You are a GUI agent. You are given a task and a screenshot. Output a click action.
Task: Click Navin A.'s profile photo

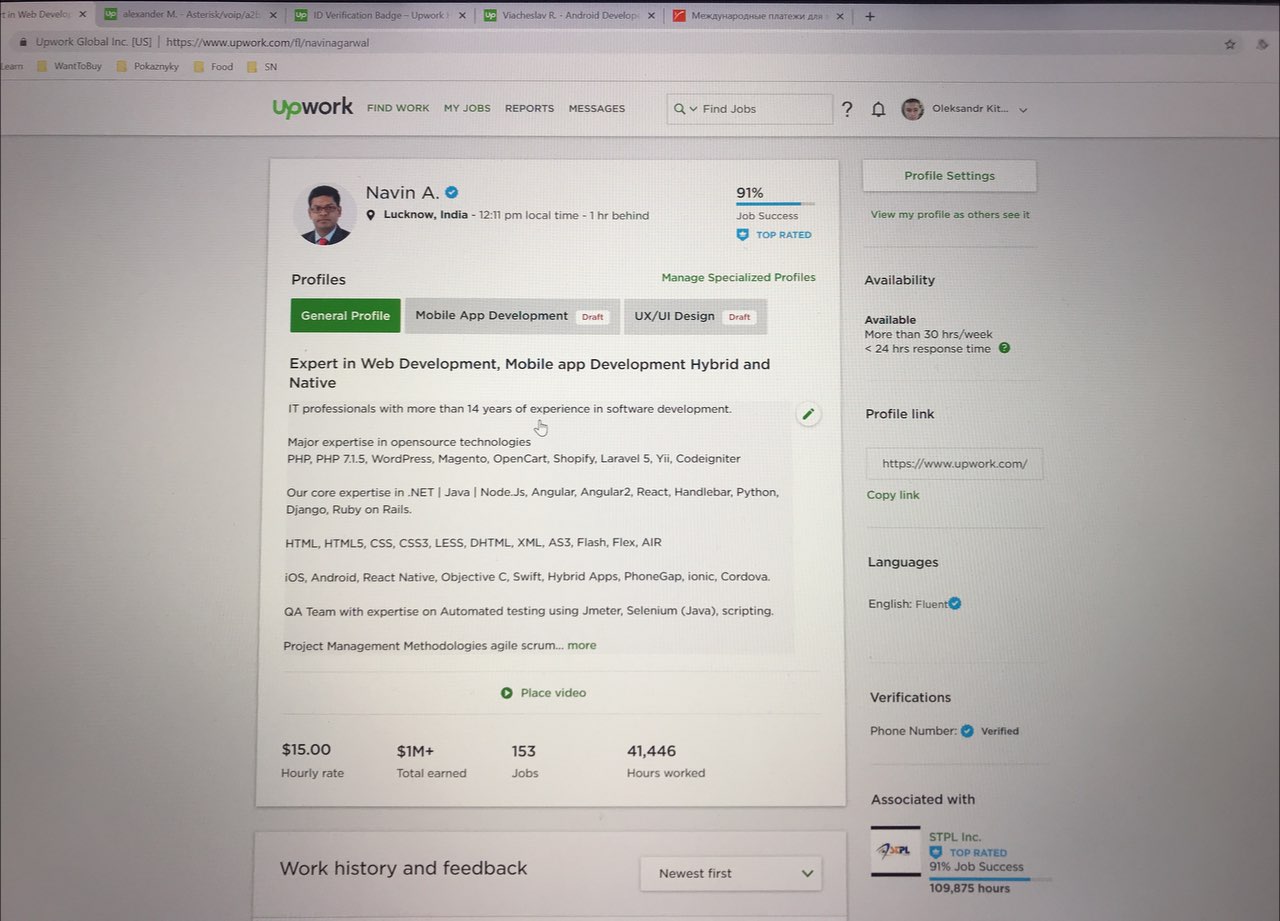pyautogui.click(x=325, y=214)
